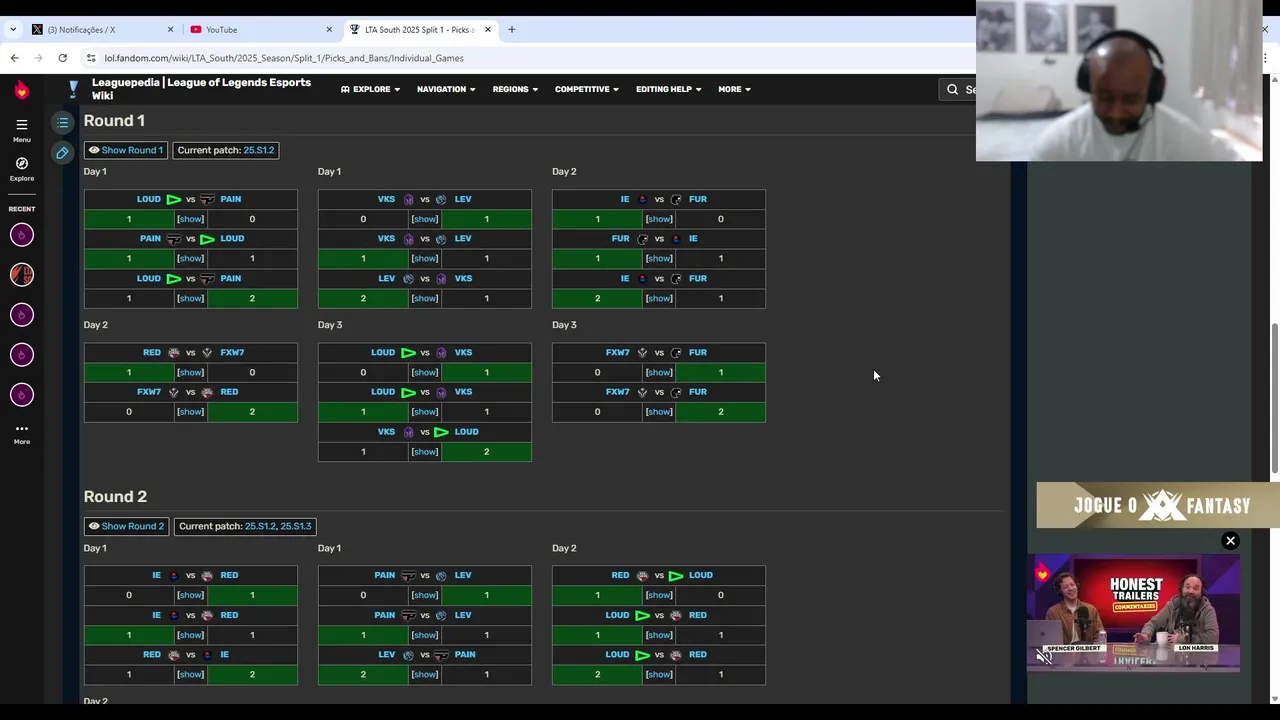
Task: Expand the Explore menu
Action: coord(371,89)
